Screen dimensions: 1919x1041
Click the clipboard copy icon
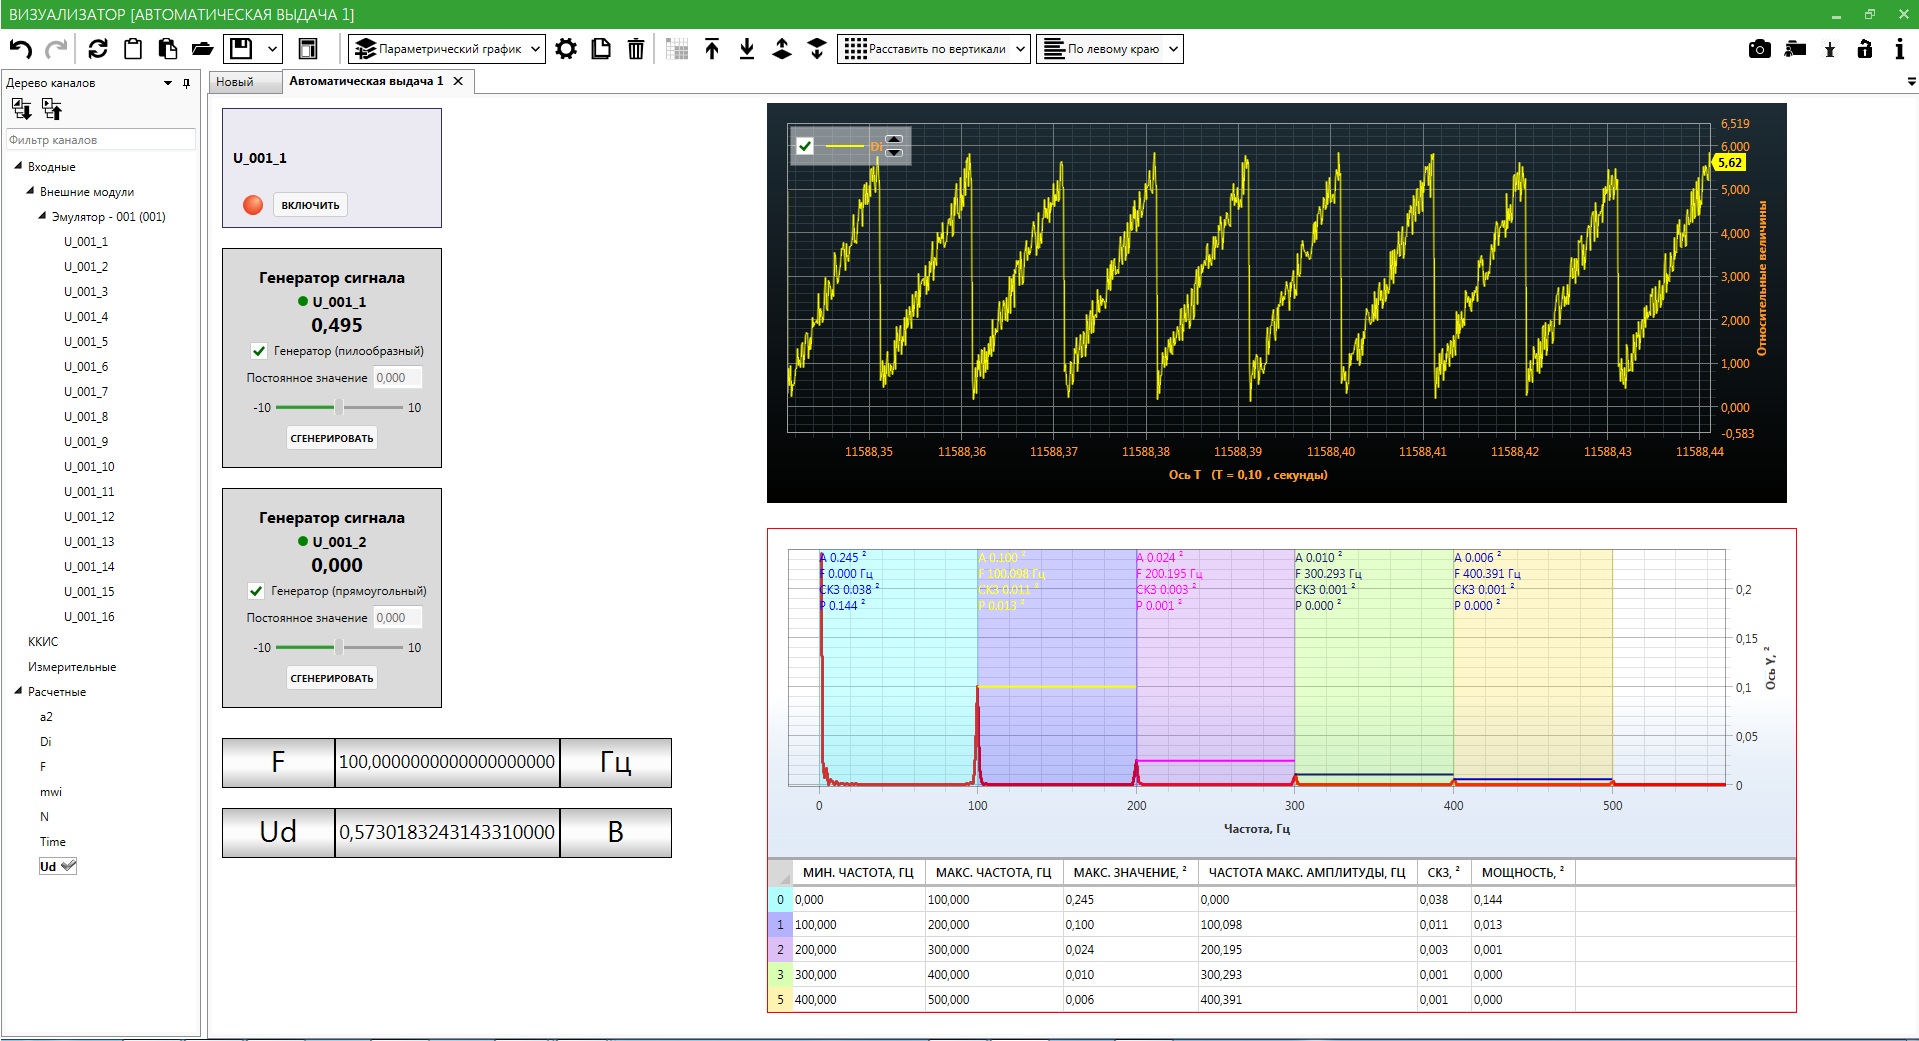pyautogui.click(x=133, y=49)
